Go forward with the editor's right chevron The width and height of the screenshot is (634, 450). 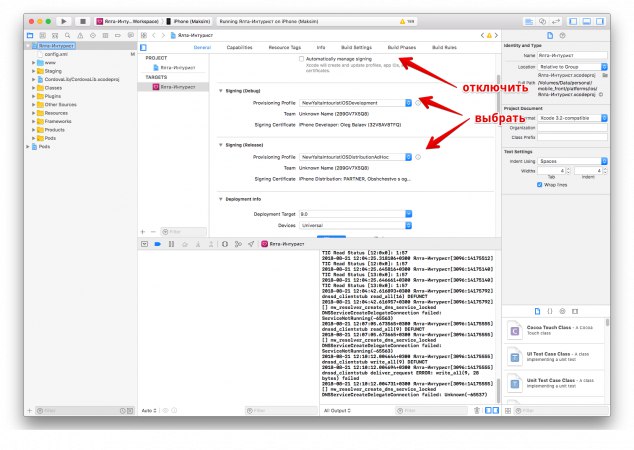click(163, 36)
